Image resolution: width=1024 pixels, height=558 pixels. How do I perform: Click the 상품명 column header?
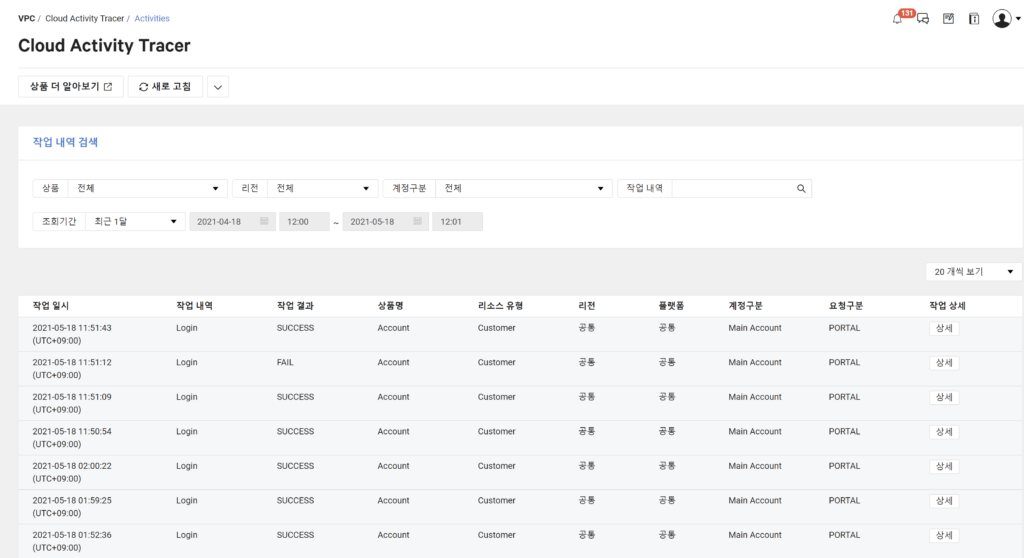click(391, 306)
